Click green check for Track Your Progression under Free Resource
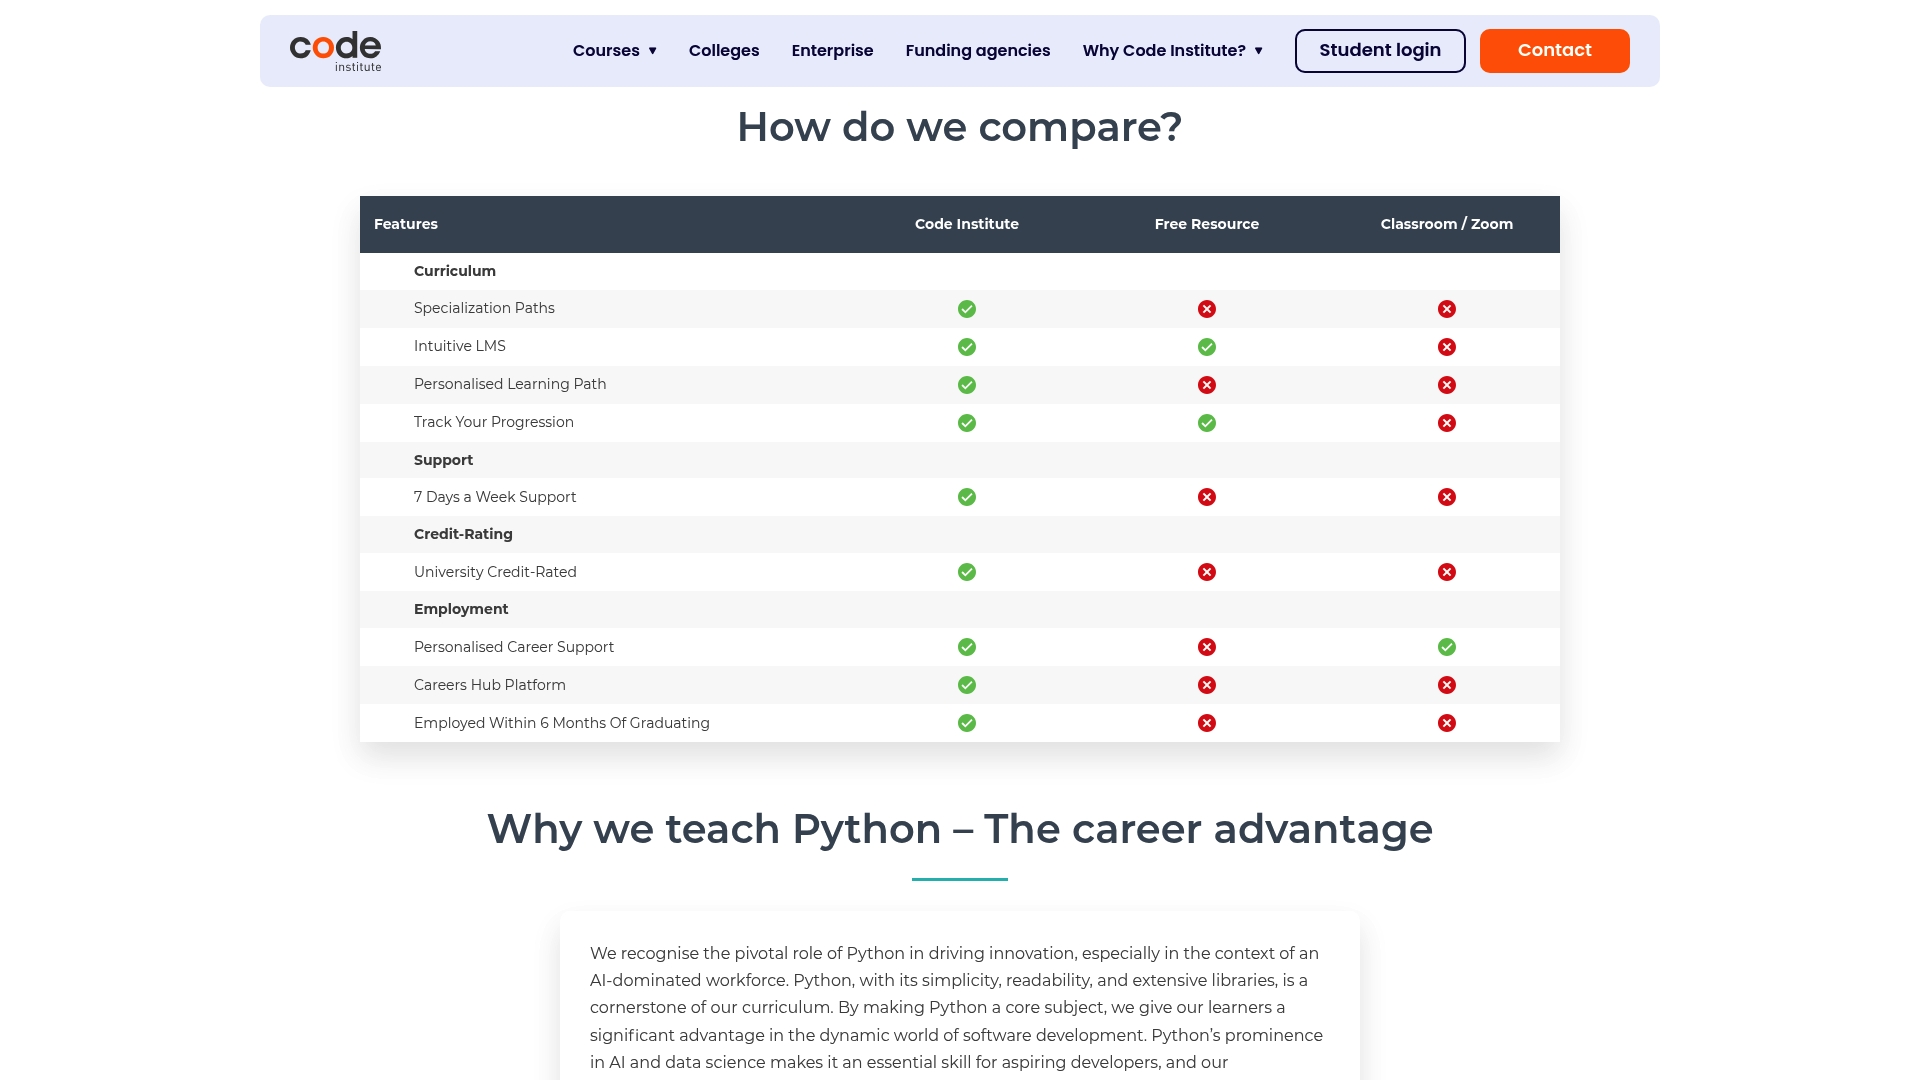This screenshot has height=1080, width=1920. click(1207, 423)
